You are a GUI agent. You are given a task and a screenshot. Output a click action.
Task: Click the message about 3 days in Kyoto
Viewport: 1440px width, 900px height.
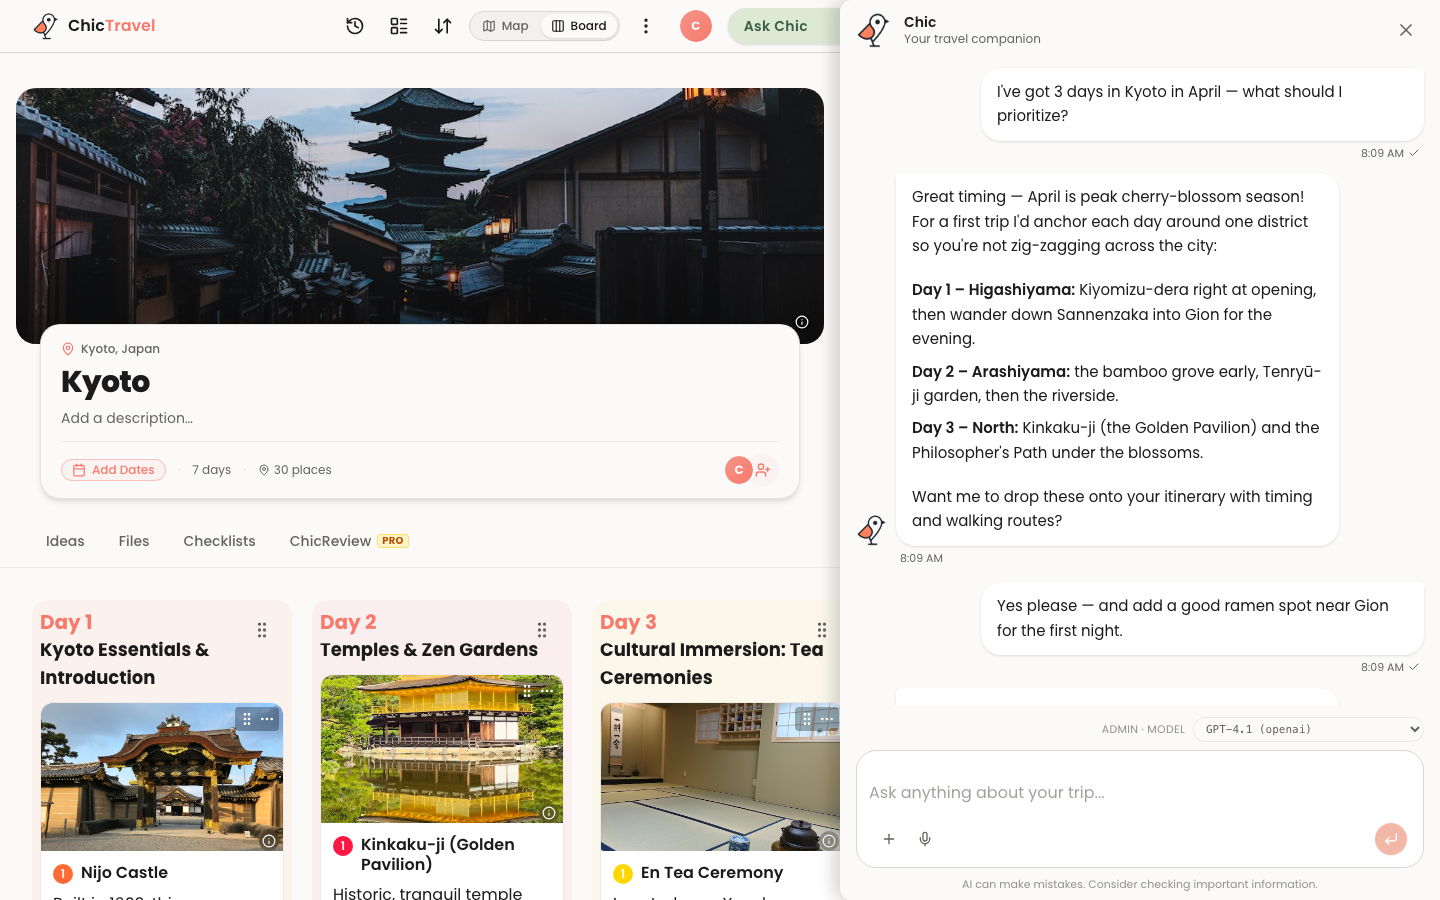1202,104
